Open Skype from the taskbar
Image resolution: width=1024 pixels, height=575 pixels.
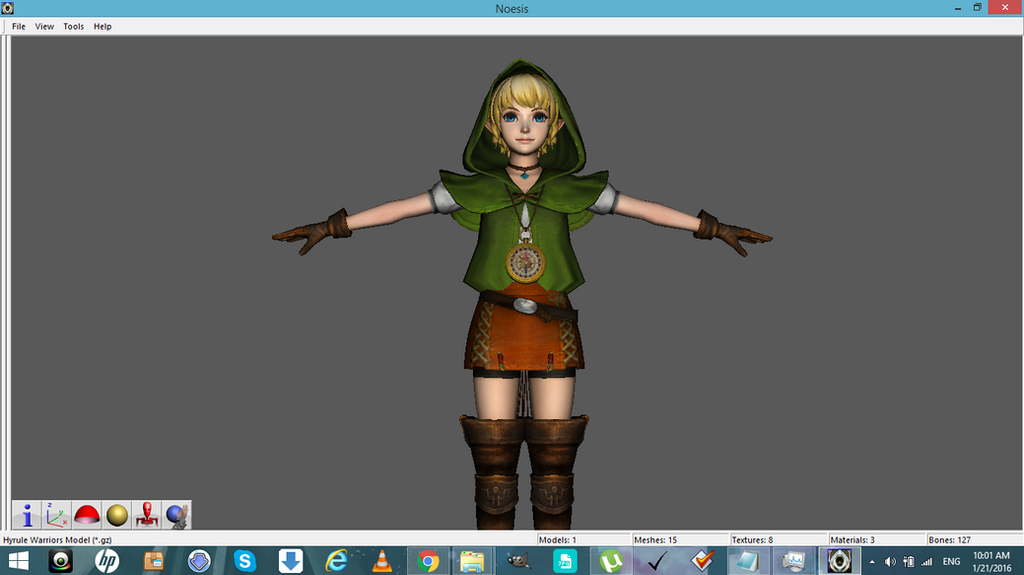click(245, 561)
